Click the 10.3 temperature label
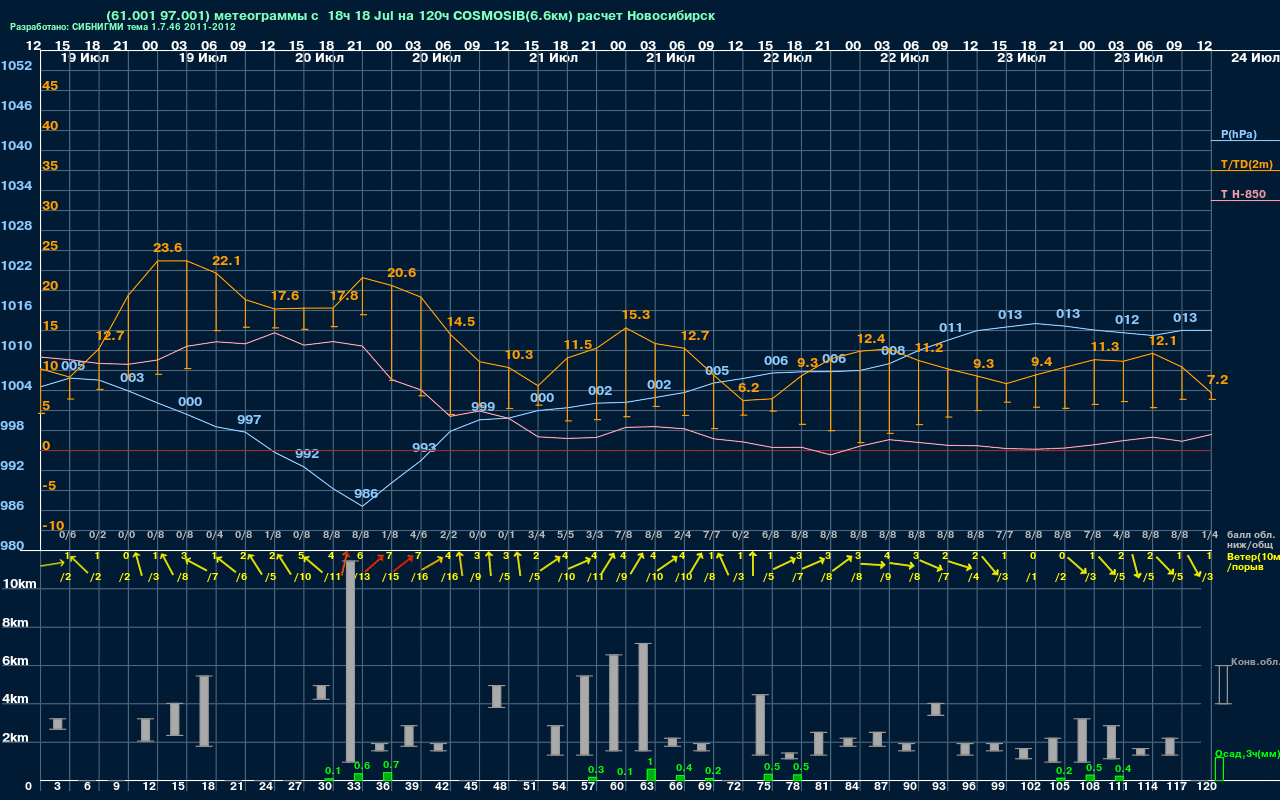 pos(519,354)
